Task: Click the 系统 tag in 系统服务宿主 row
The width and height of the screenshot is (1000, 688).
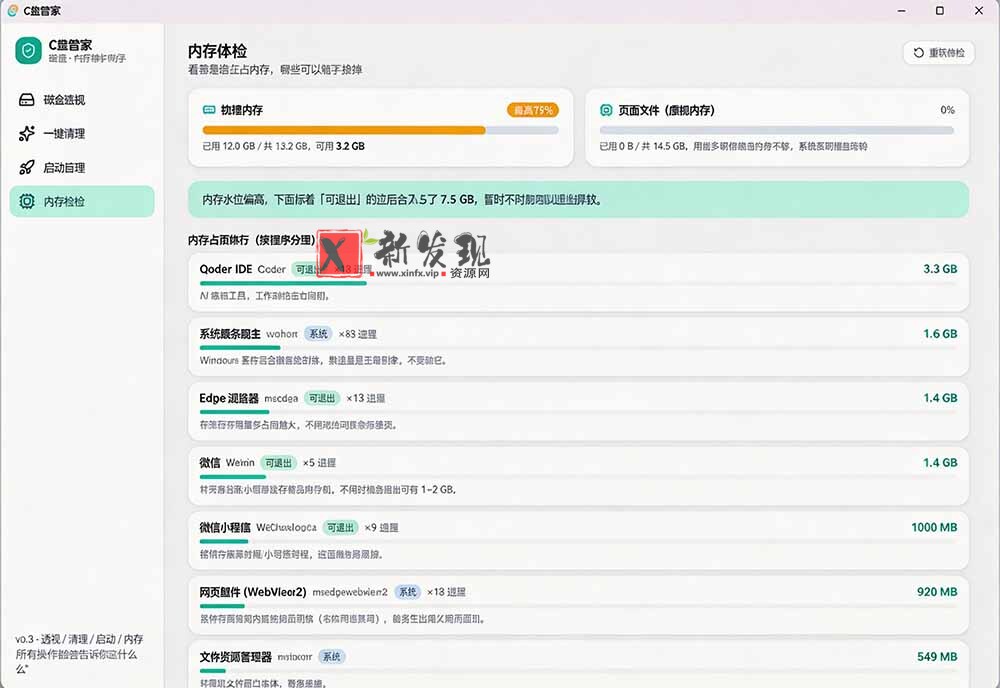Action: click(318, 334)
